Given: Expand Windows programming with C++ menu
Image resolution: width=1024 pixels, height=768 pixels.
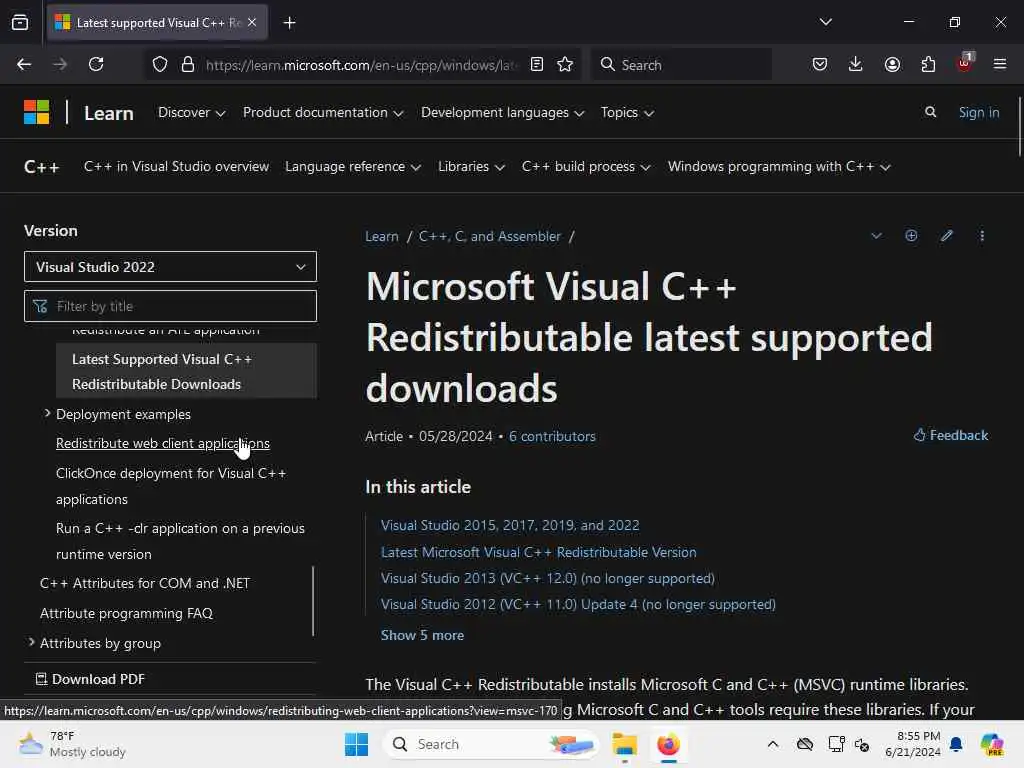Looking at the screenshot, I should pos(779,167).
